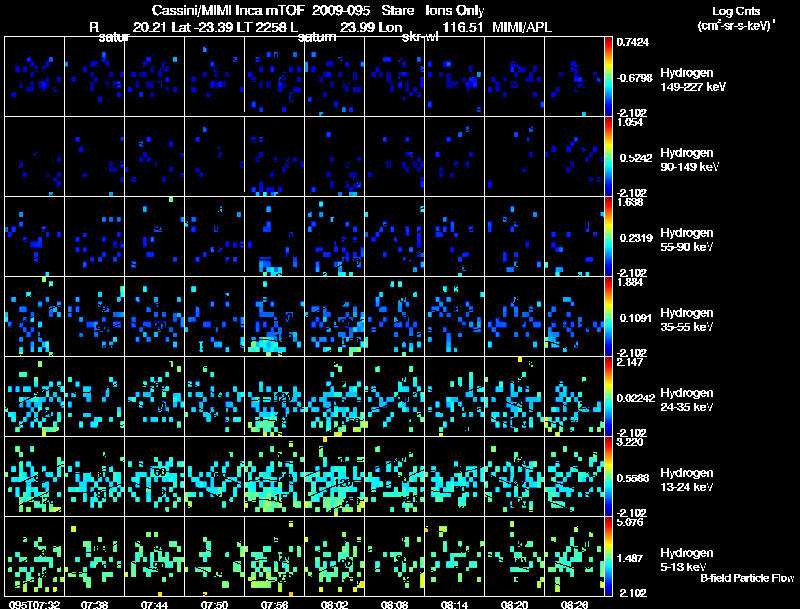Select the Hydrogen 24-35 keV label
This screenshot has height=609, width=800.
[685, 399]
